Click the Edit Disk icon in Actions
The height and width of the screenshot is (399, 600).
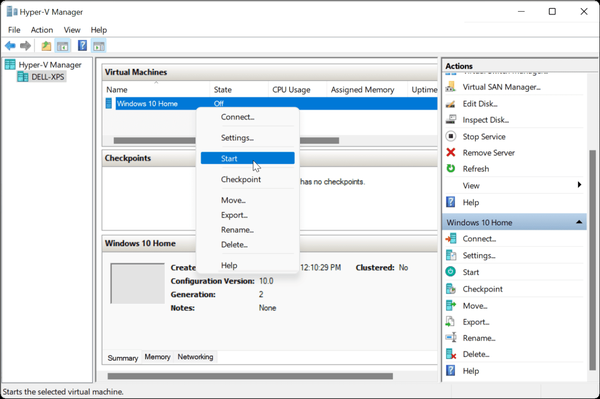pyautogui.click(x=451, y=104)
